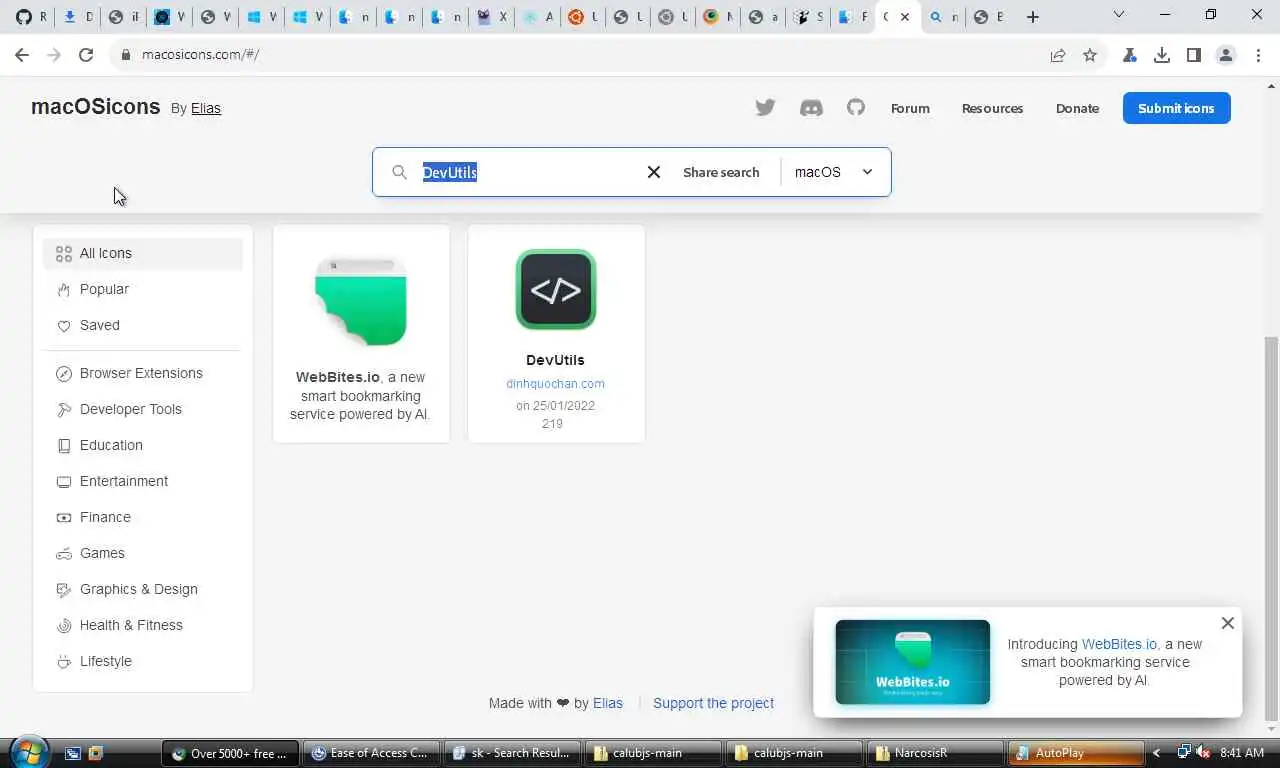1280x768 pixels.
Task: Open the Chrome extensions flask icon
Action: pyautogui.click(x=1130, y=55)
